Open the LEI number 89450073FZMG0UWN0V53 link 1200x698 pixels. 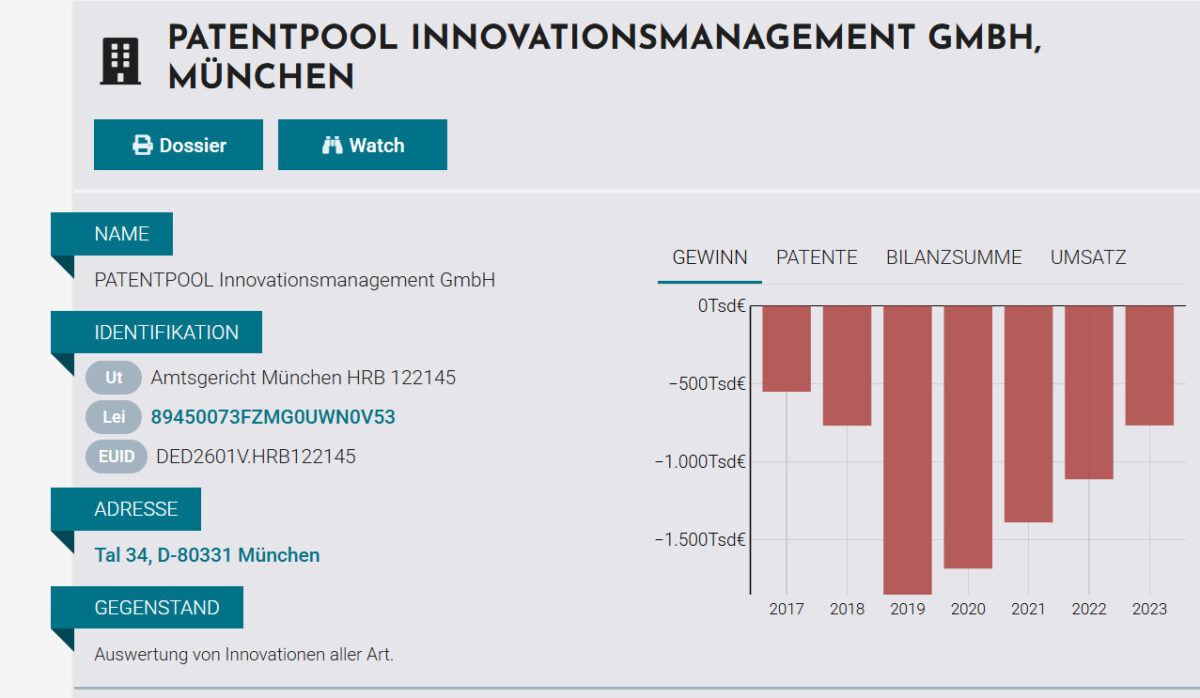tap(273, 417)
